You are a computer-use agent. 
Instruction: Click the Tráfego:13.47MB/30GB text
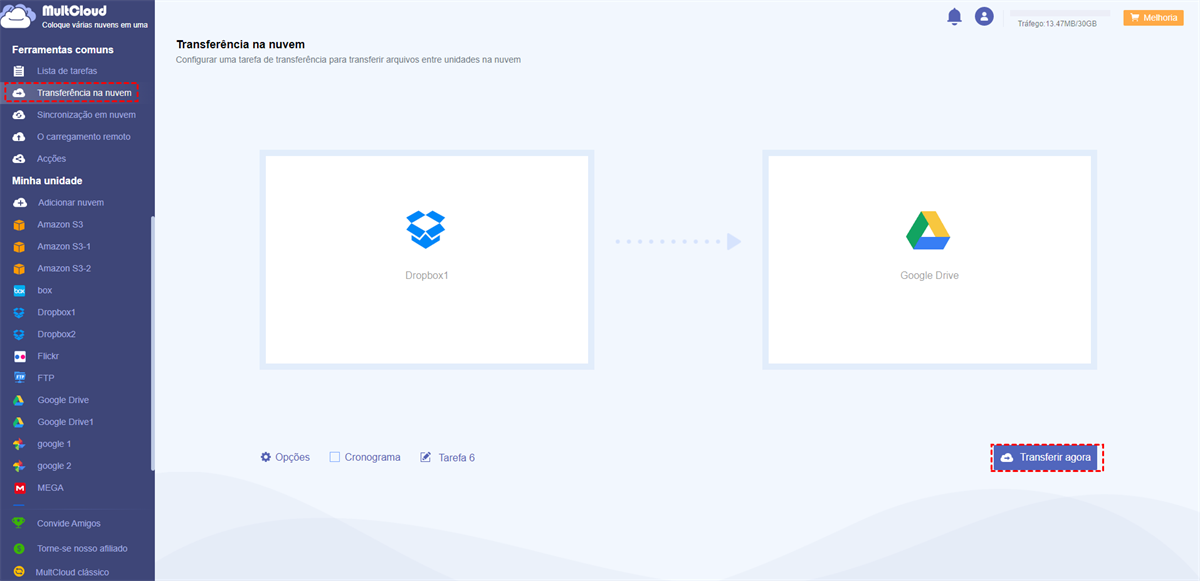[x=1057, y=23]
